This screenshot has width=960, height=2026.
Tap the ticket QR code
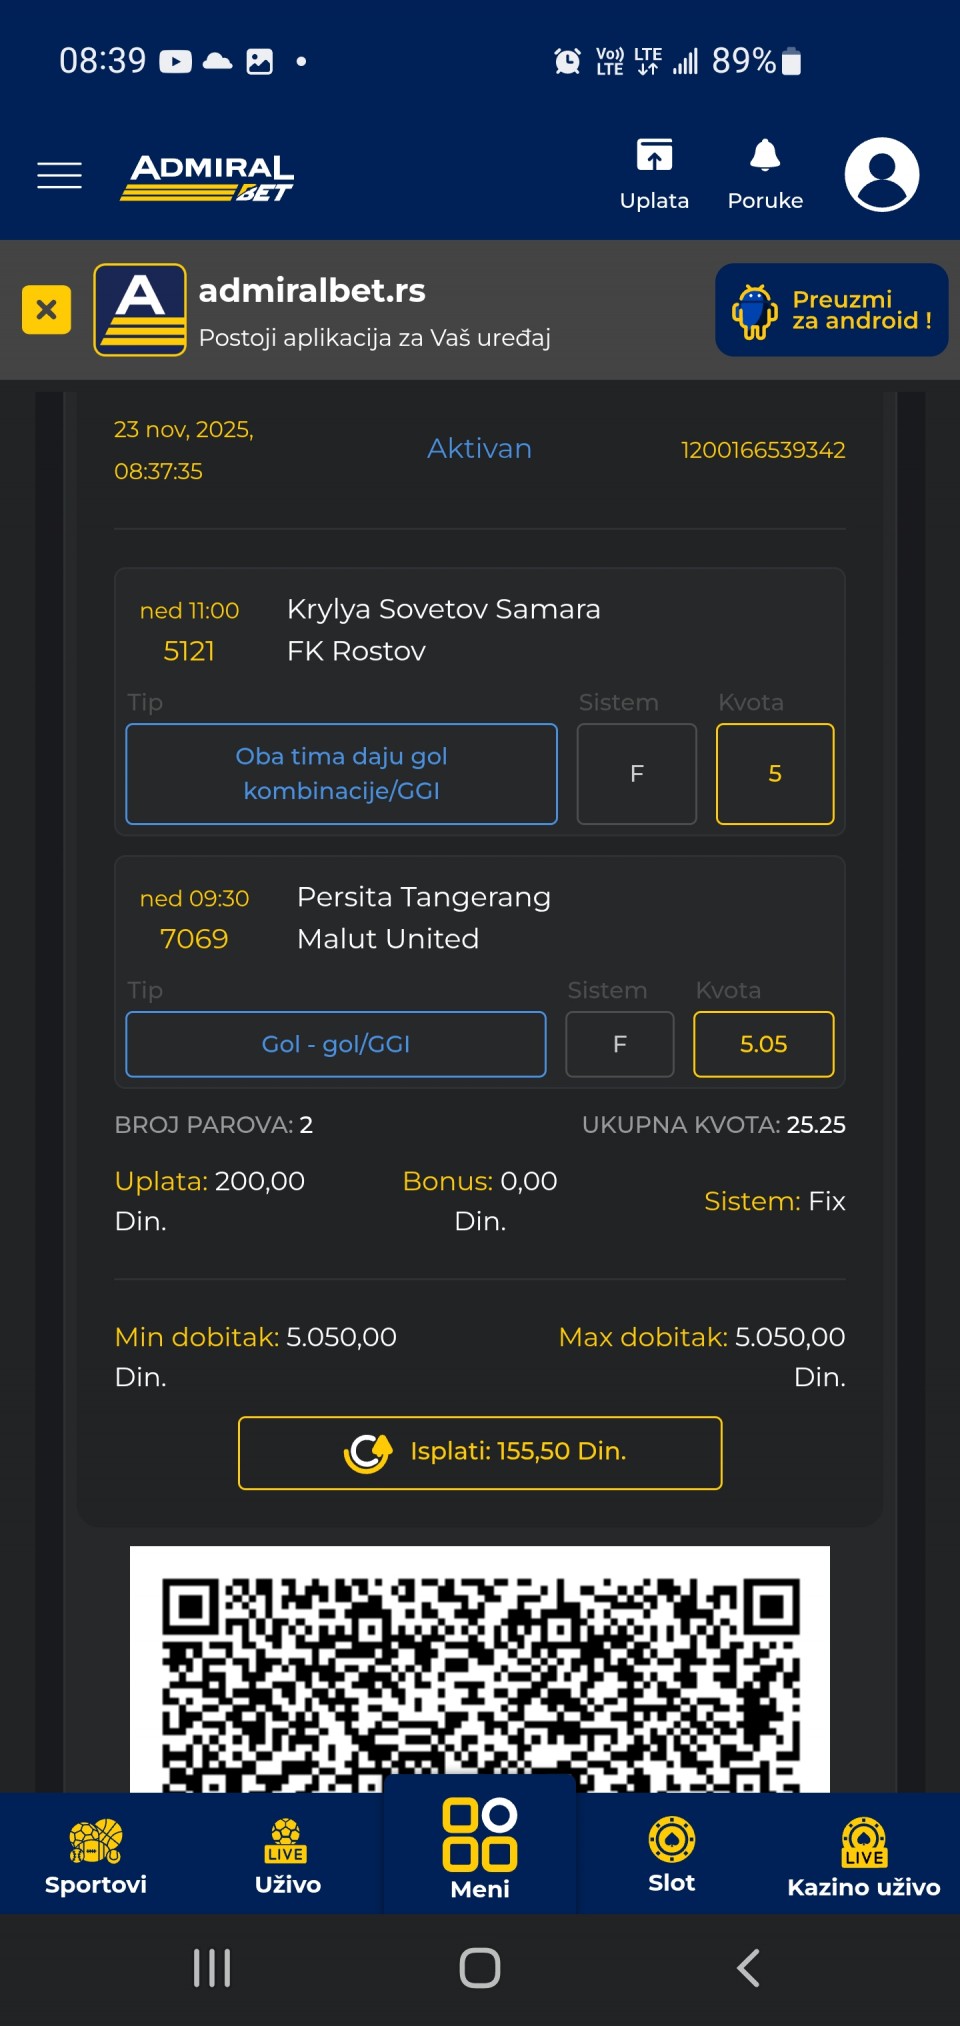(480, 1670)
